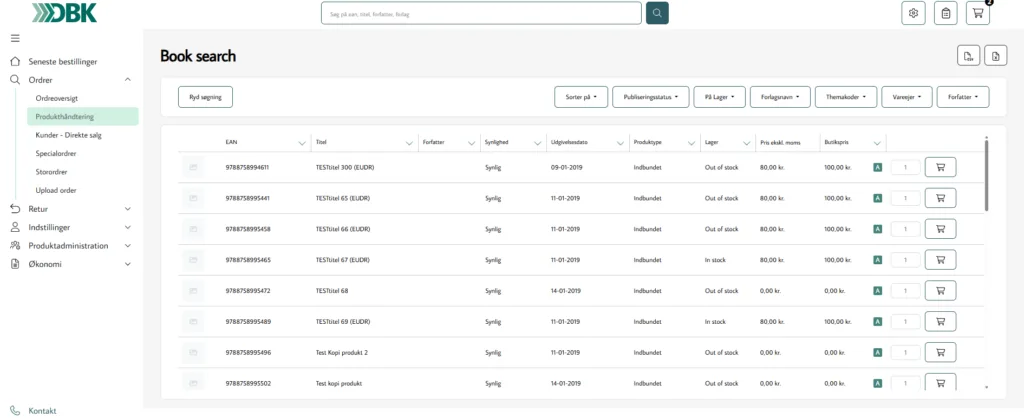Add Test Kopi produkt 2 to cart
Viewport: 1024px width, 418px height.
[x=940, y=352]
